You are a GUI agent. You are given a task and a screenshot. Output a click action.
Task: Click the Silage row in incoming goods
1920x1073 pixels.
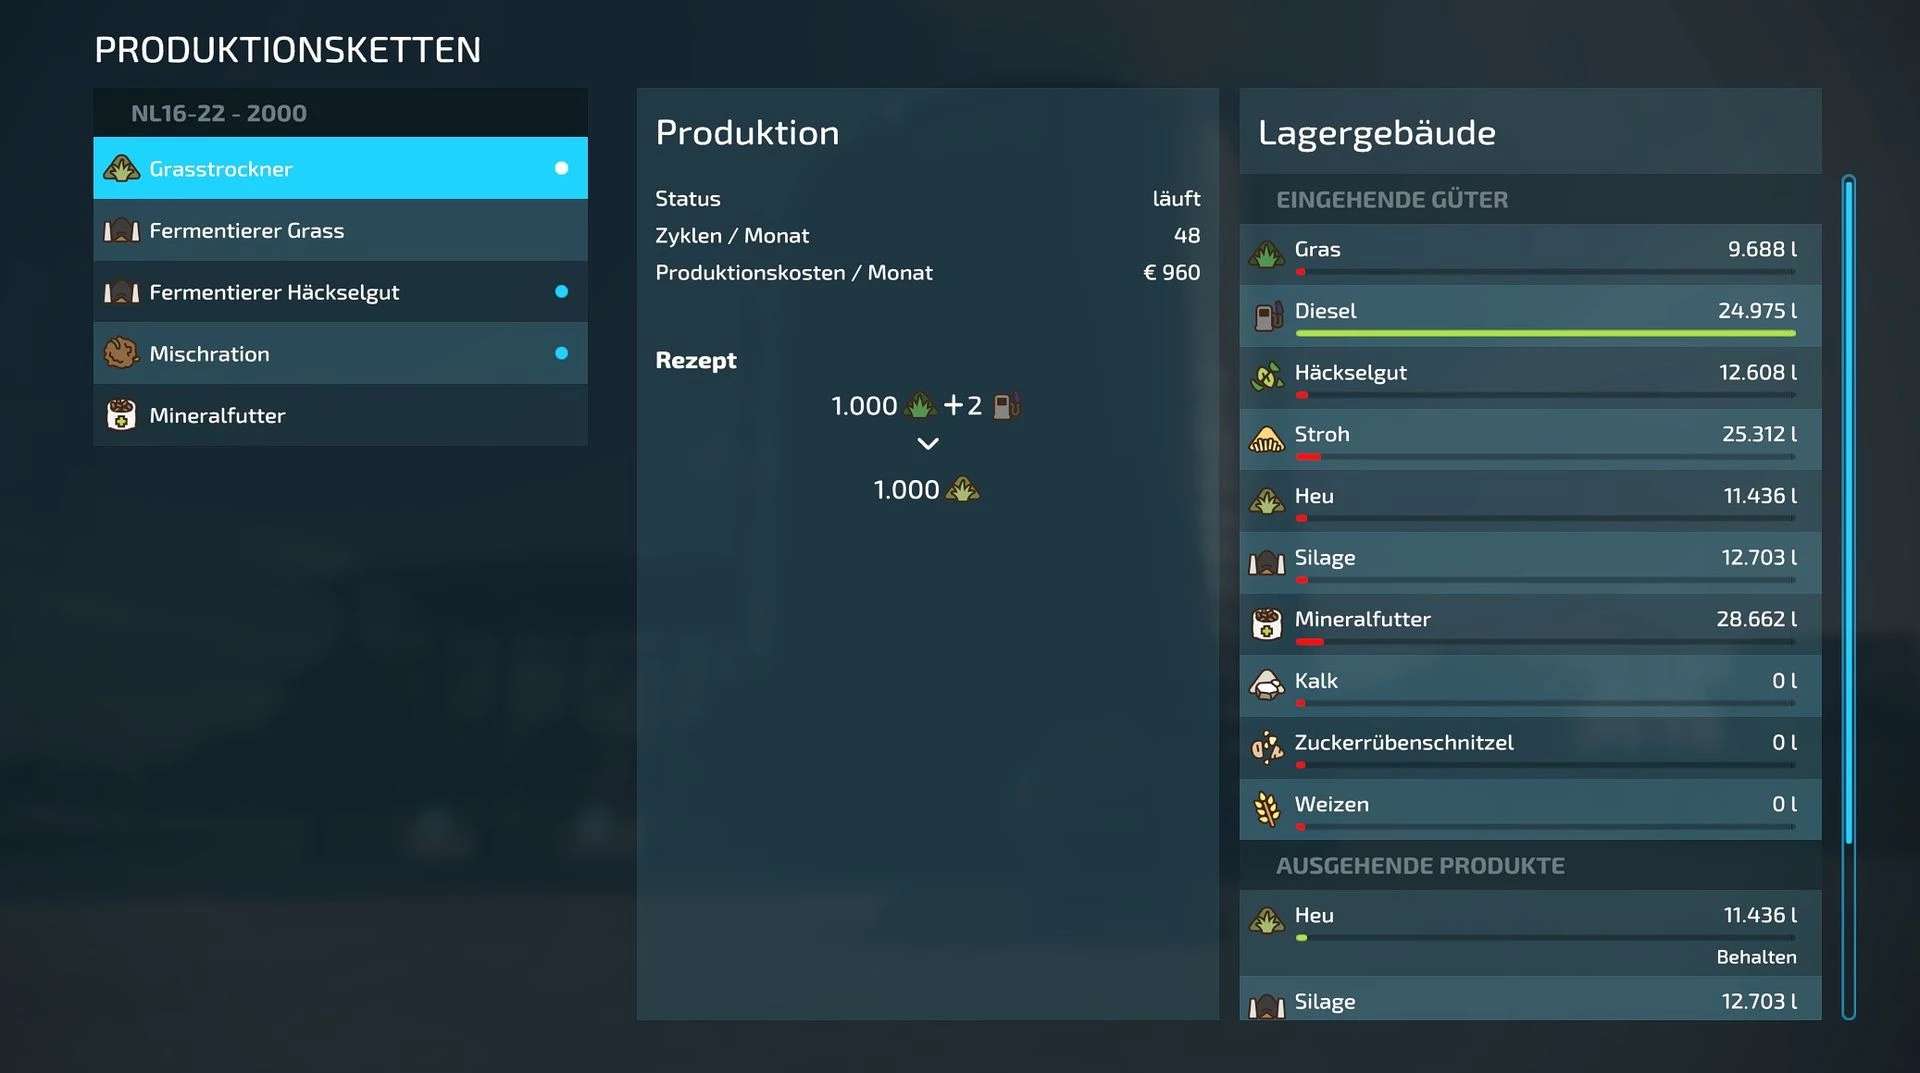pyautogui.click(x=1530, y=563)
